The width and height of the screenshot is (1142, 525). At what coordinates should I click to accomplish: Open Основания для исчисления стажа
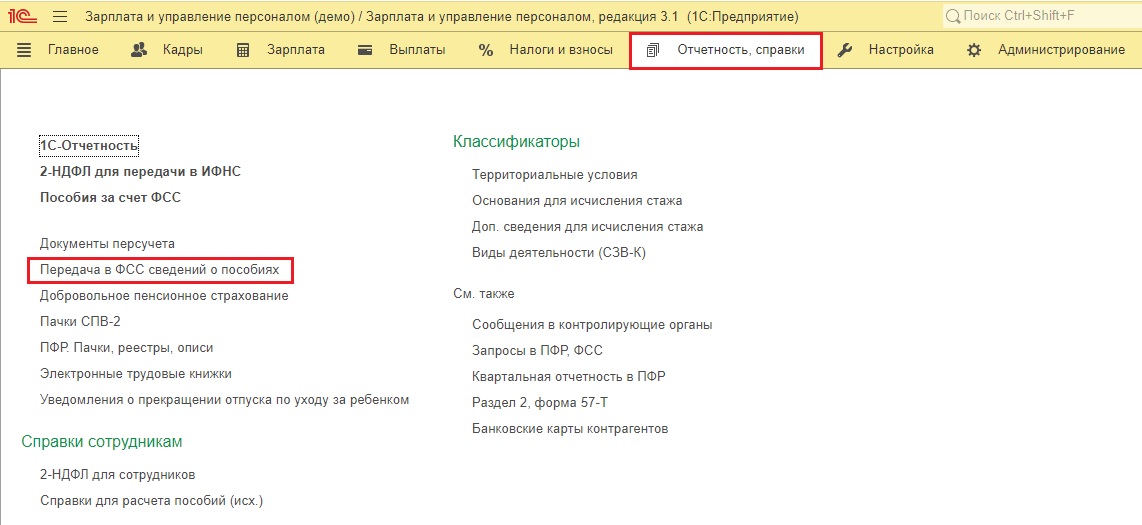(577, 200)
